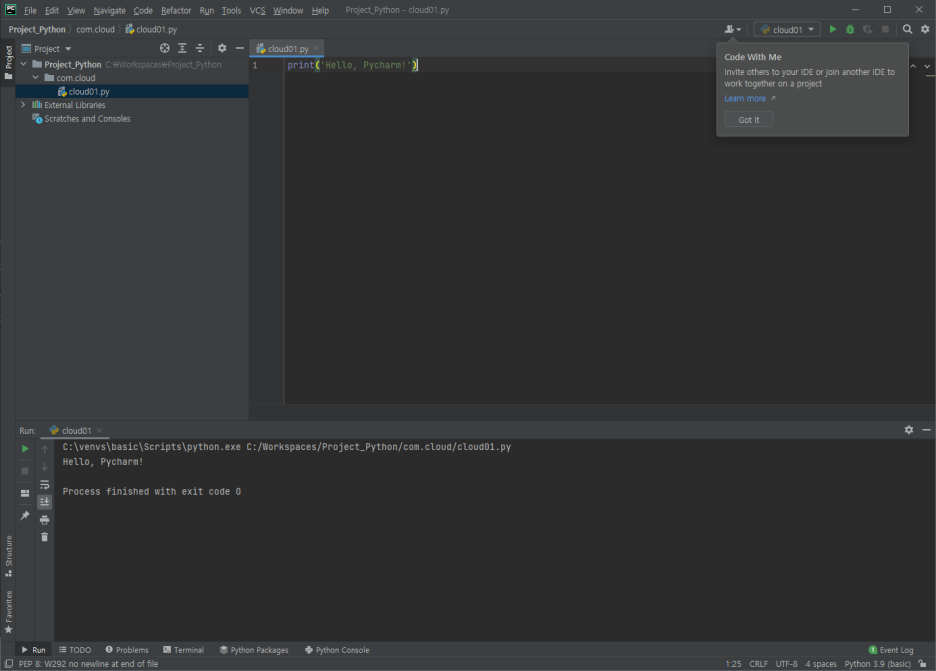936x671 pixels.
Task: Click Up the stack trace arrow
Action: point(44,449)
